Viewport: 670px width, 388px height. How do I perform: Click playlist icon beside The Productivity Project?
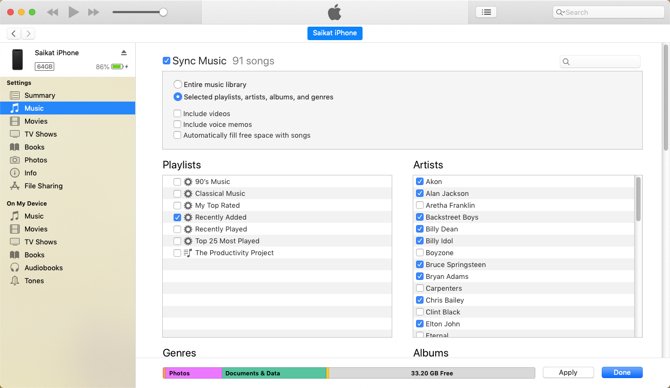[x=188, y=253]
